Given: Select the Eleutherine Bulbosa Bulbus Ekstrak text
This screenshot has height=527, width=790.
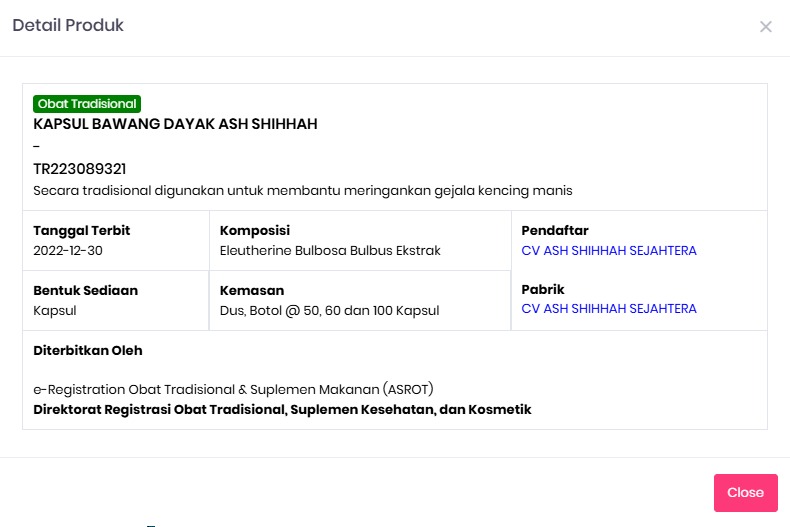Looking at the screenshot, I should (330, 251).
